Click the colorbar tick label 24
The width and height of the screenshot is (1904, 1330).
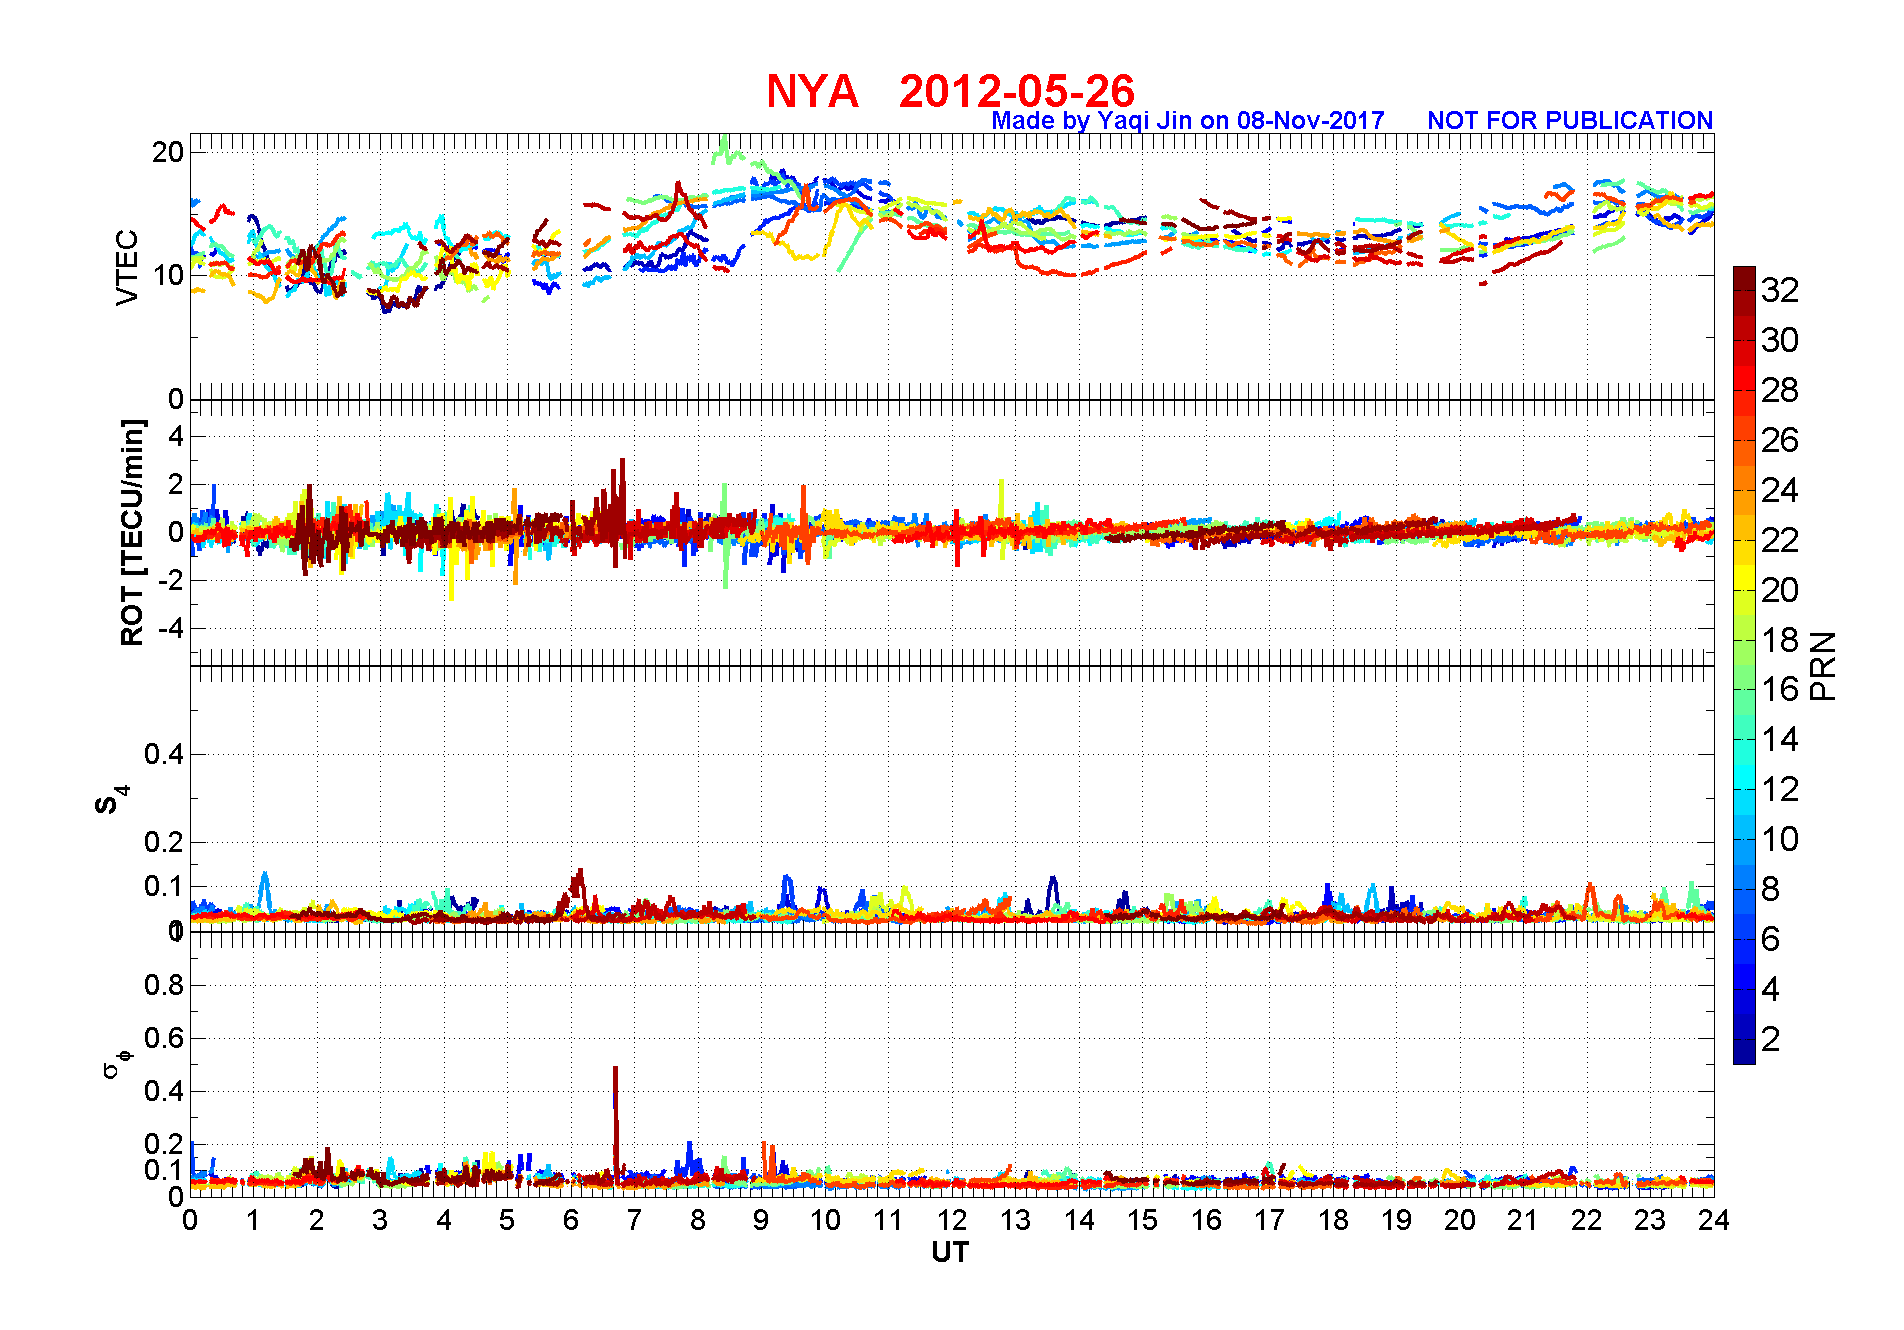[x=1779, y=490]
